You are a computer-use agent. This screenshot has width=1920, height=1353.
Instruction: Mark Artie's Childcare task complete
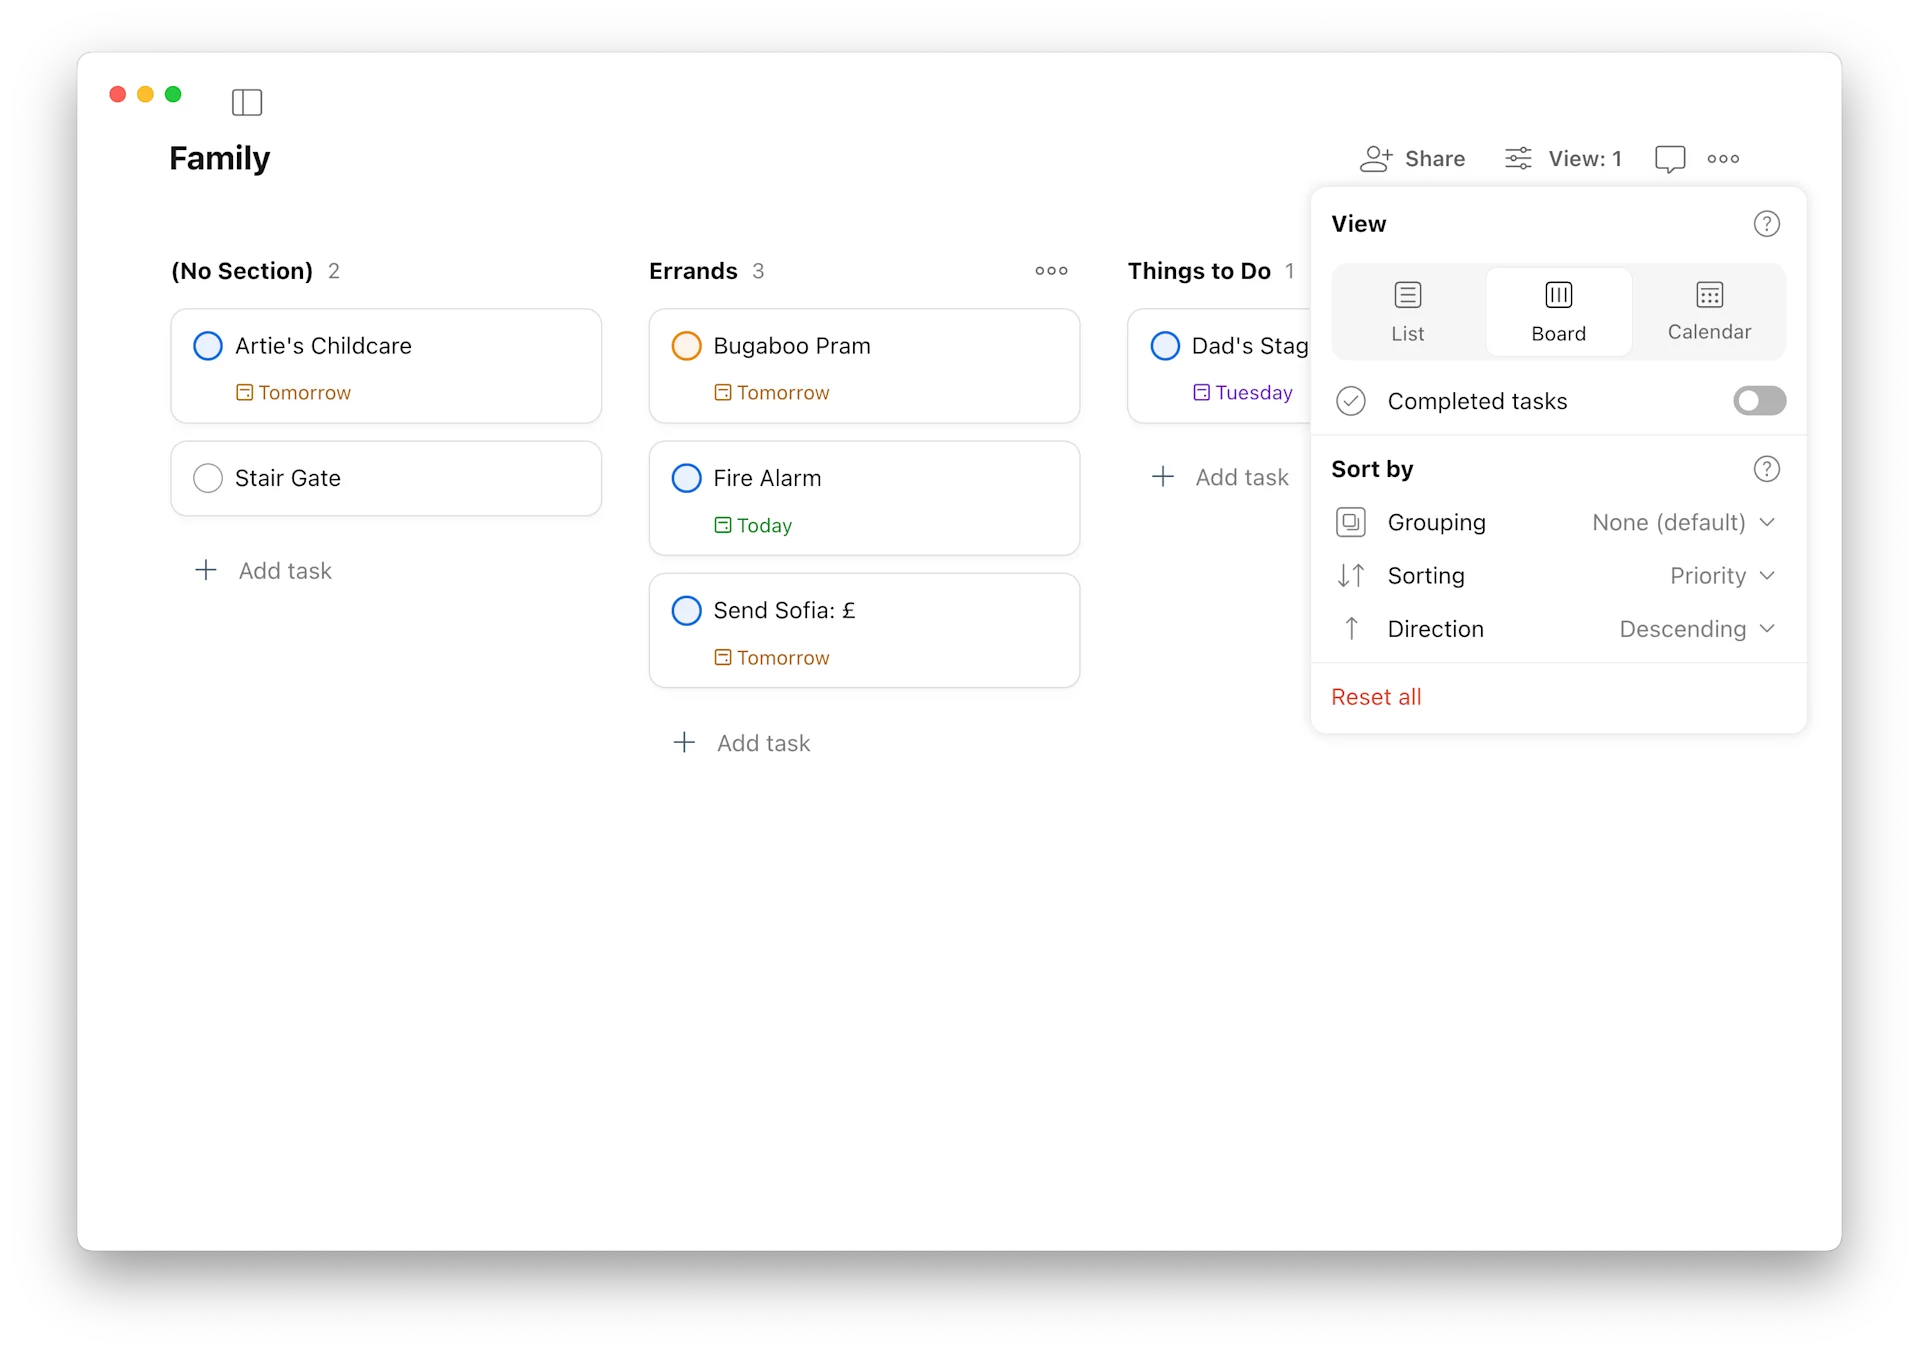(208, 346)
